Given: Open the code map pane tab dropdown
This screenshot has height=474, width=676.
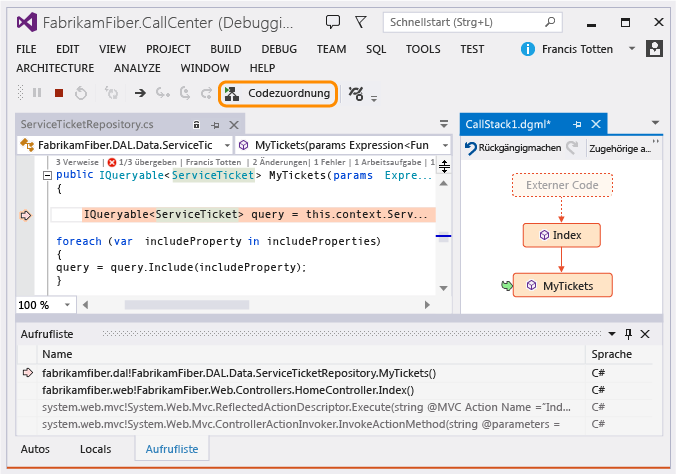Looking at the screenshot, I should [x=655, y=123].
